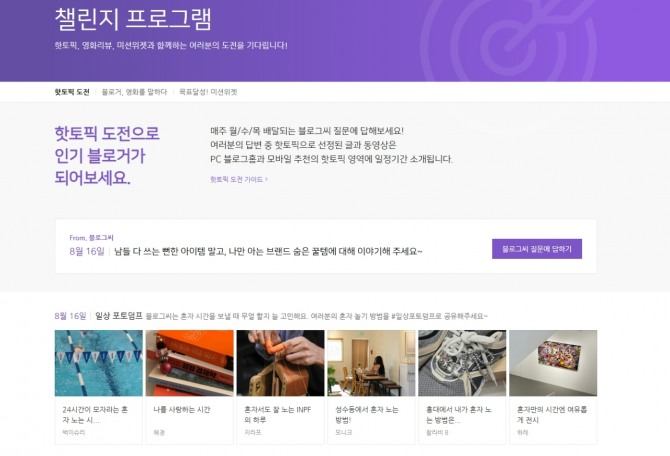Open the cafe interior photo thumbnail
670x456 pixels.
coord(371,363)
